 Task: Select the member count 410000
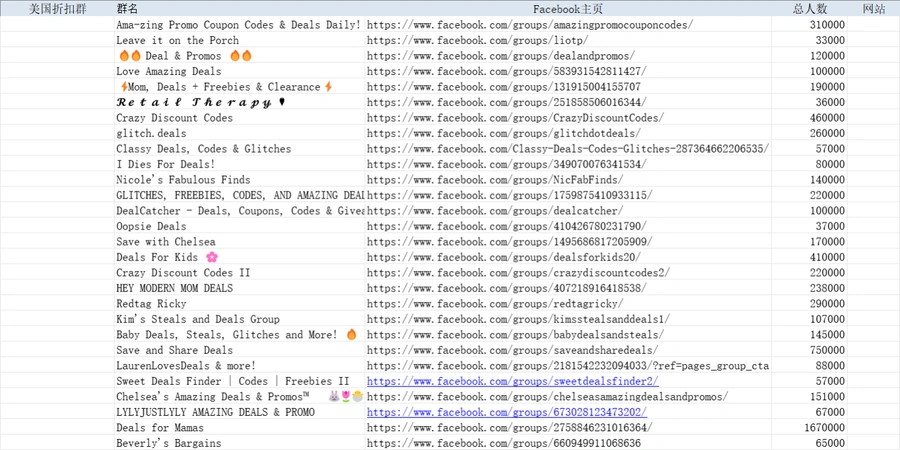pos(809,257)
